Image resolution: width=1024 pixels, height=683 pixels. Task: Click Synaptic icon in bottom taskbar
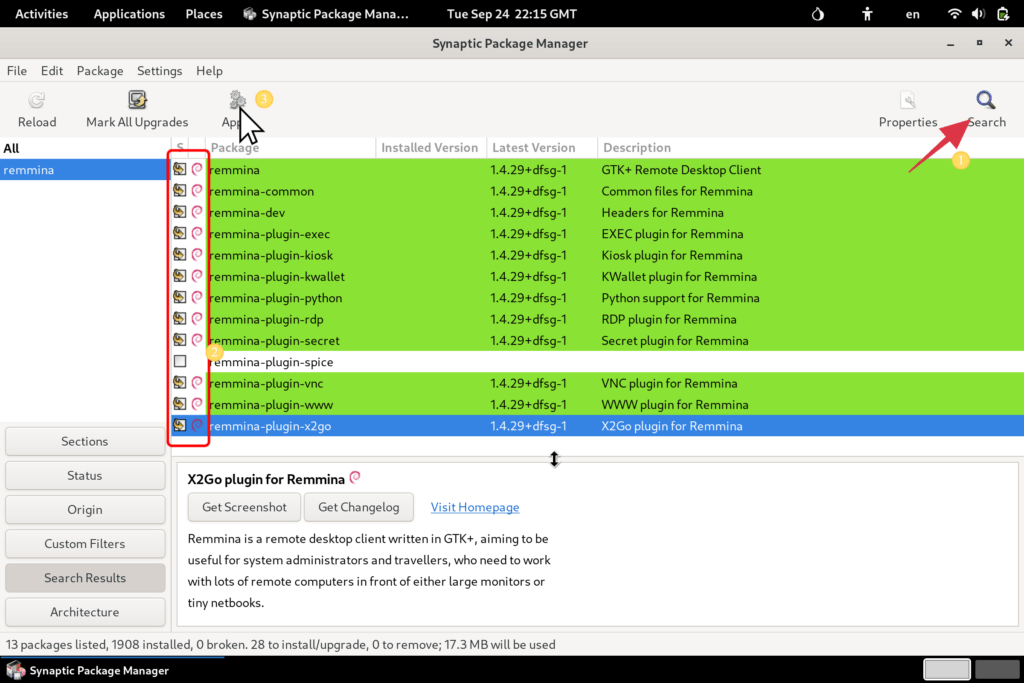(x=16, y=670)
